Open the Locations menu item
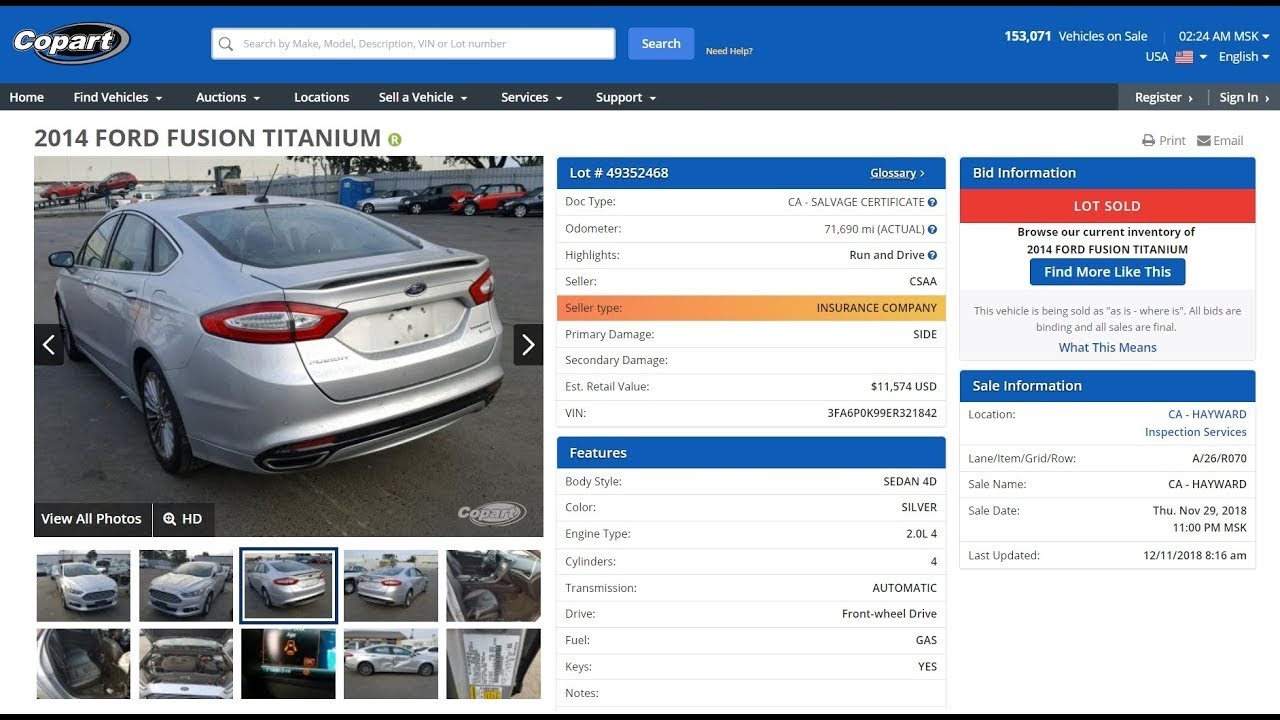This screenshot has width=1280, height=720. [x=321, y=97]
